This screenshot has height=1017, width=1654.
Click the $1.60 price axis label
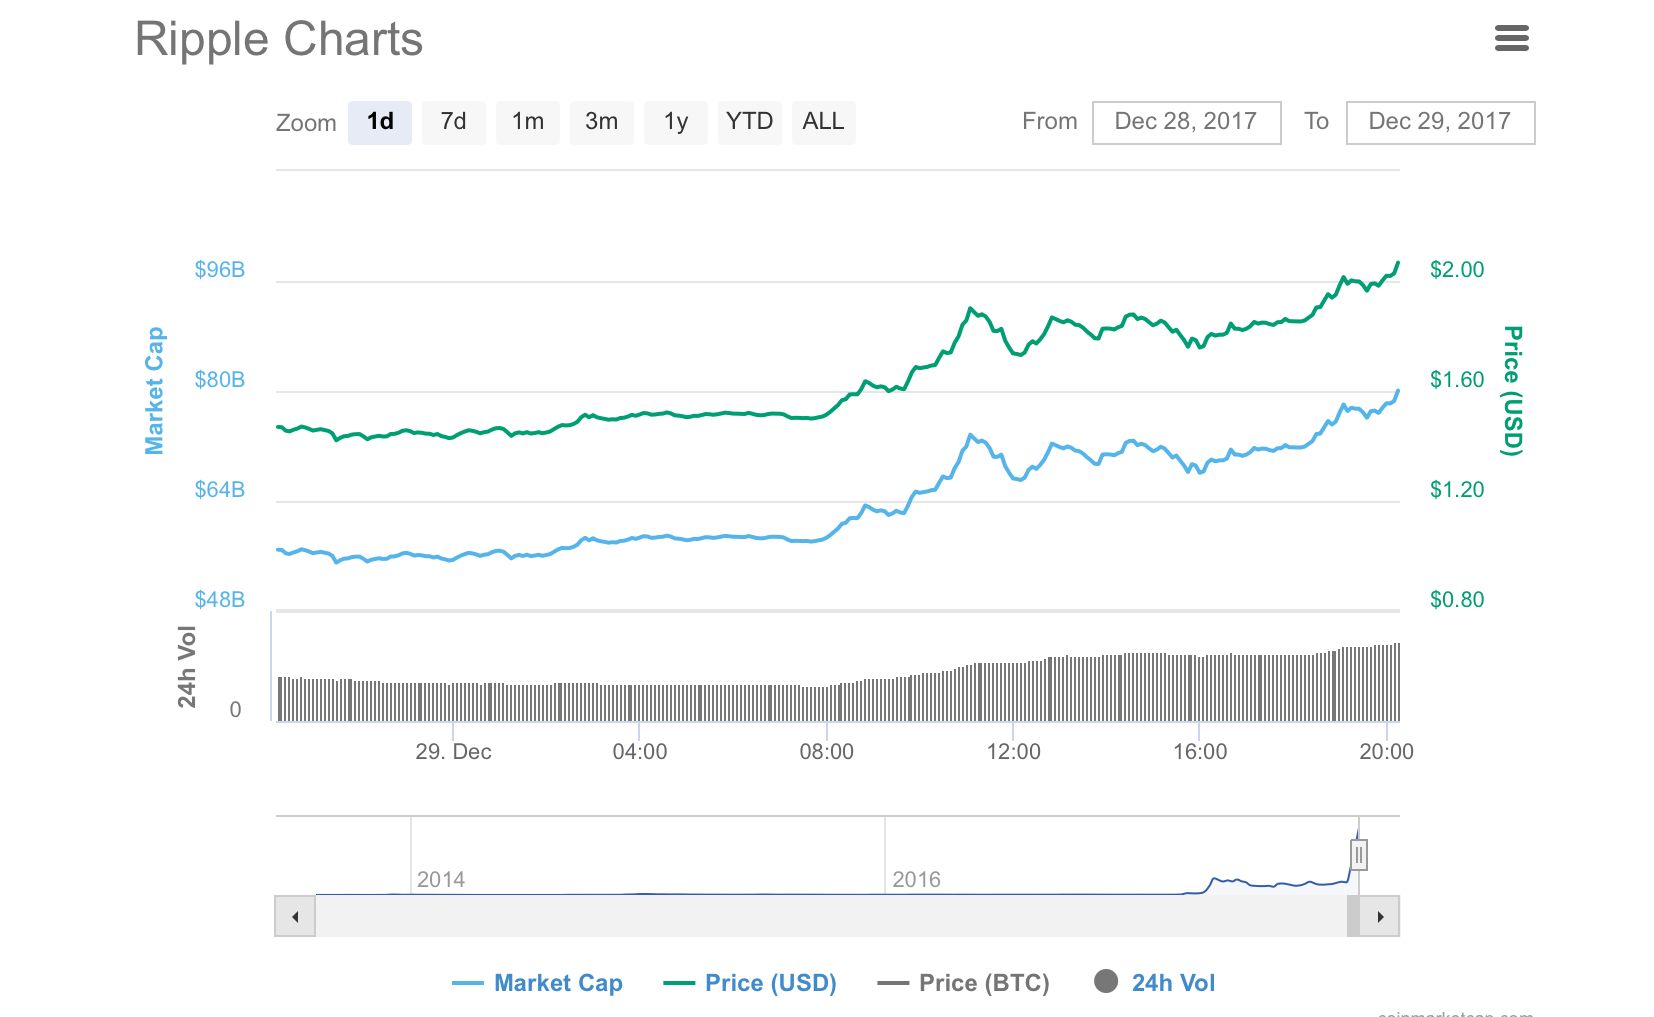click(x=1457, y=379)
